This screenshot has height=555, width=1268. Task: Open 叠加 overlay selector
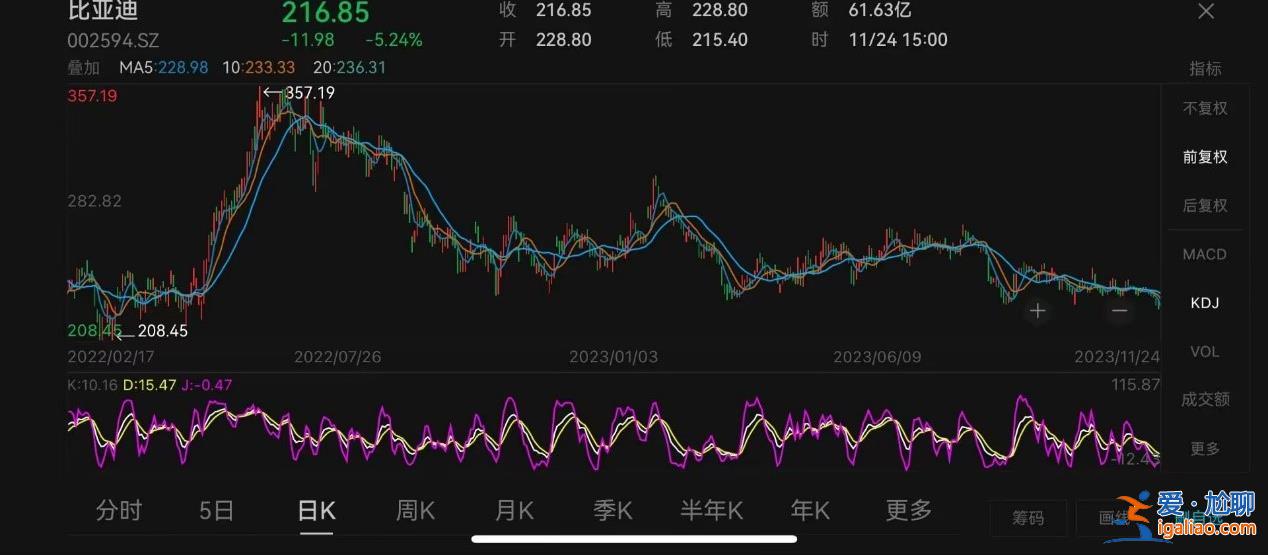pos(84,68)
